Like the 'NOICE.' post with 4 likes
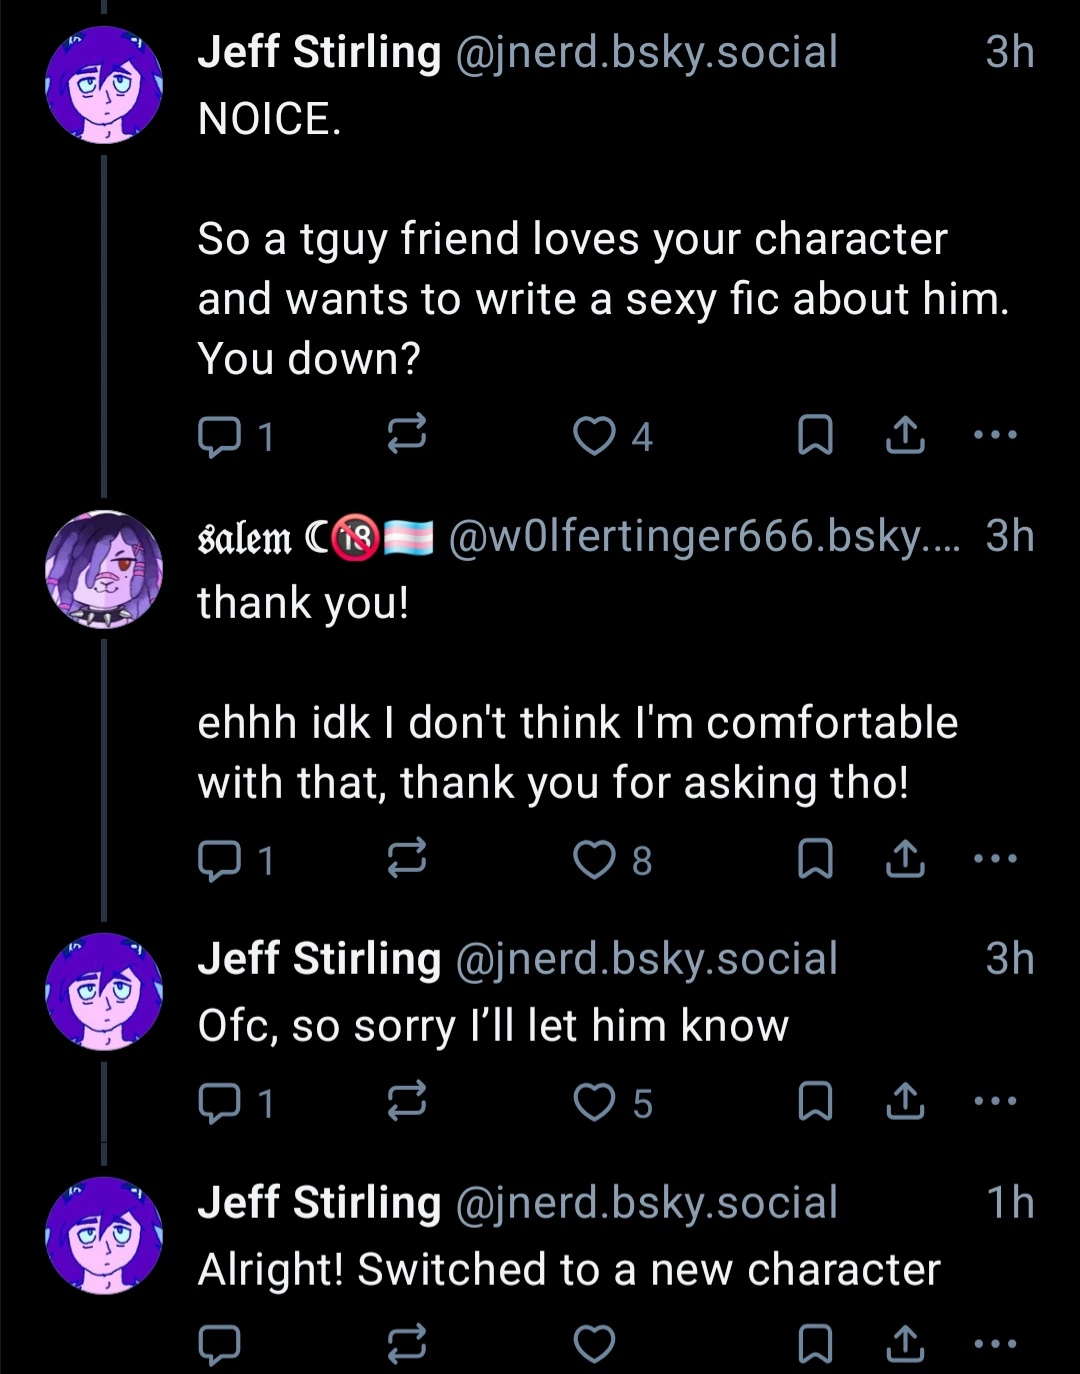Screen dimensions: 1080x1374 [x=594, y=436]
